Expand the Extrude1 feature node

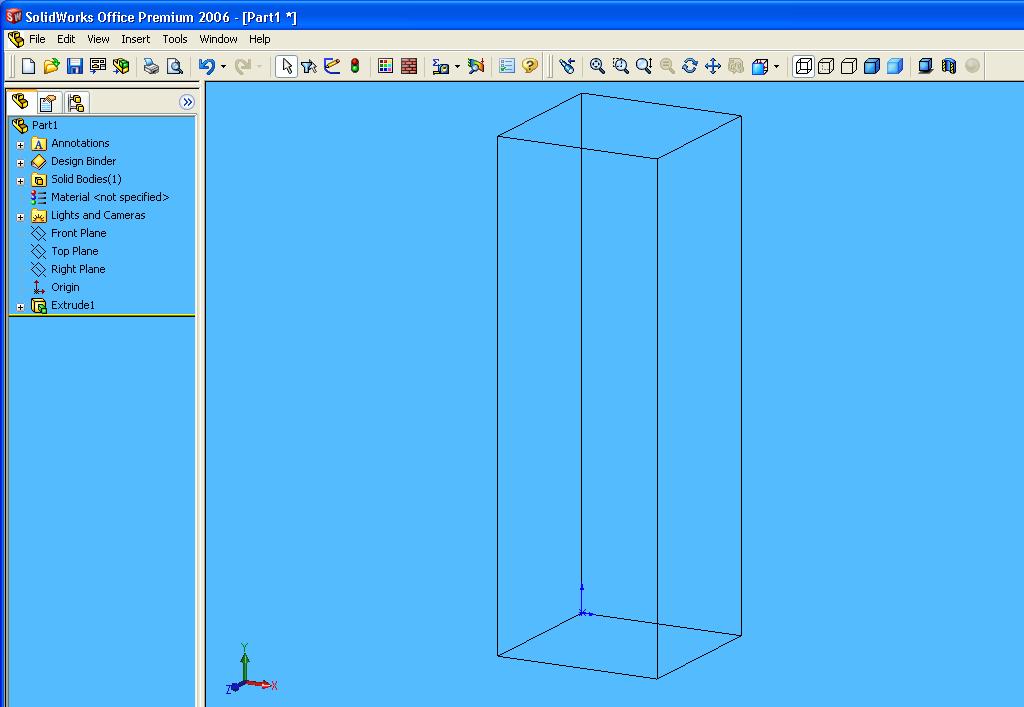[x=20, y=307]
